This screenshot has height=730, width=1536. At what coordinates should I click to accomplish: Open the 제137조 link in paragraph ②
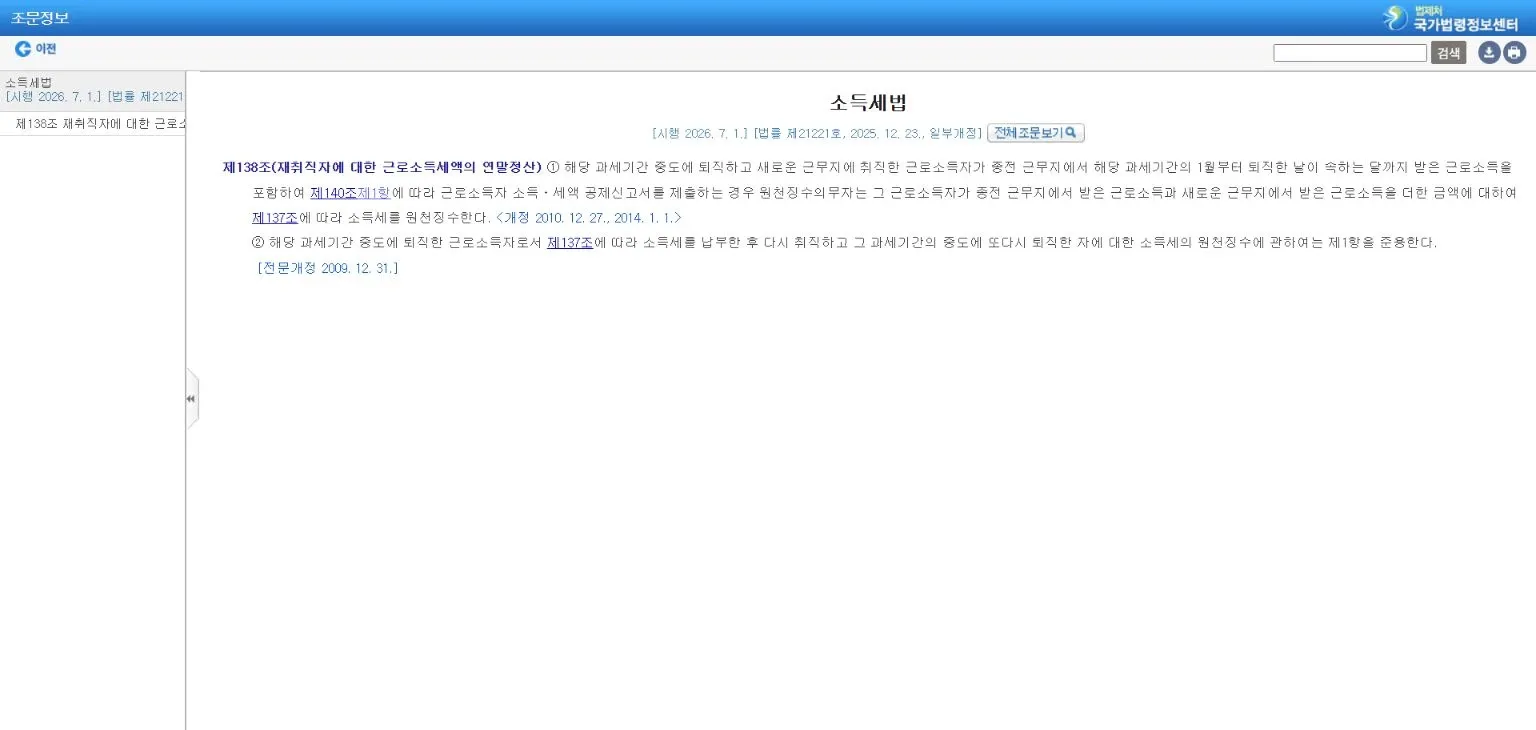tap(570, 242)
